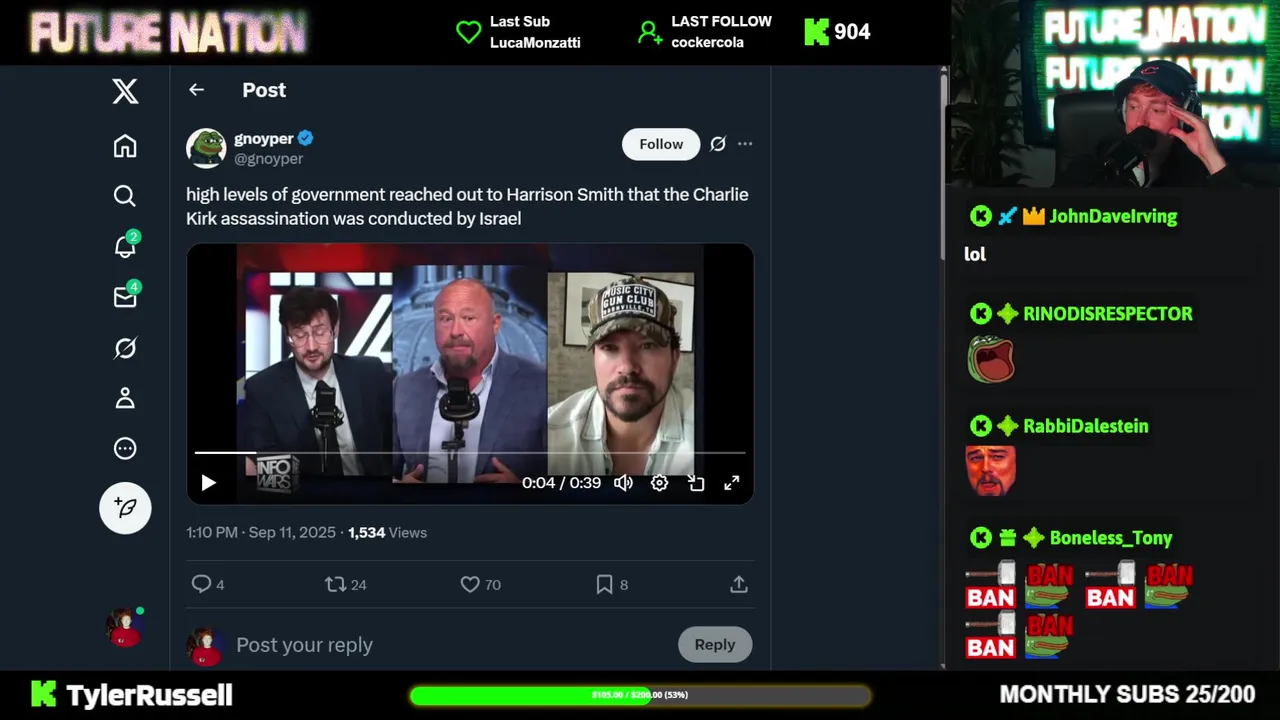Like the post with heart icon
1280x720 pixels.
coord(470,584)
